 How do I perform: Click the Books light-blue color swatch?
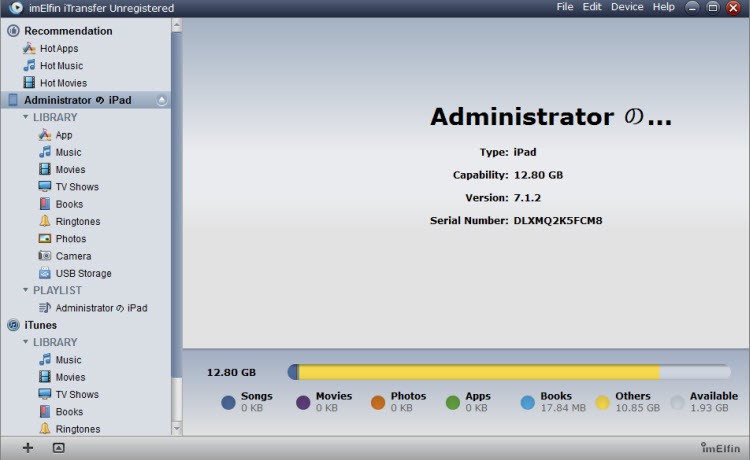528,403
